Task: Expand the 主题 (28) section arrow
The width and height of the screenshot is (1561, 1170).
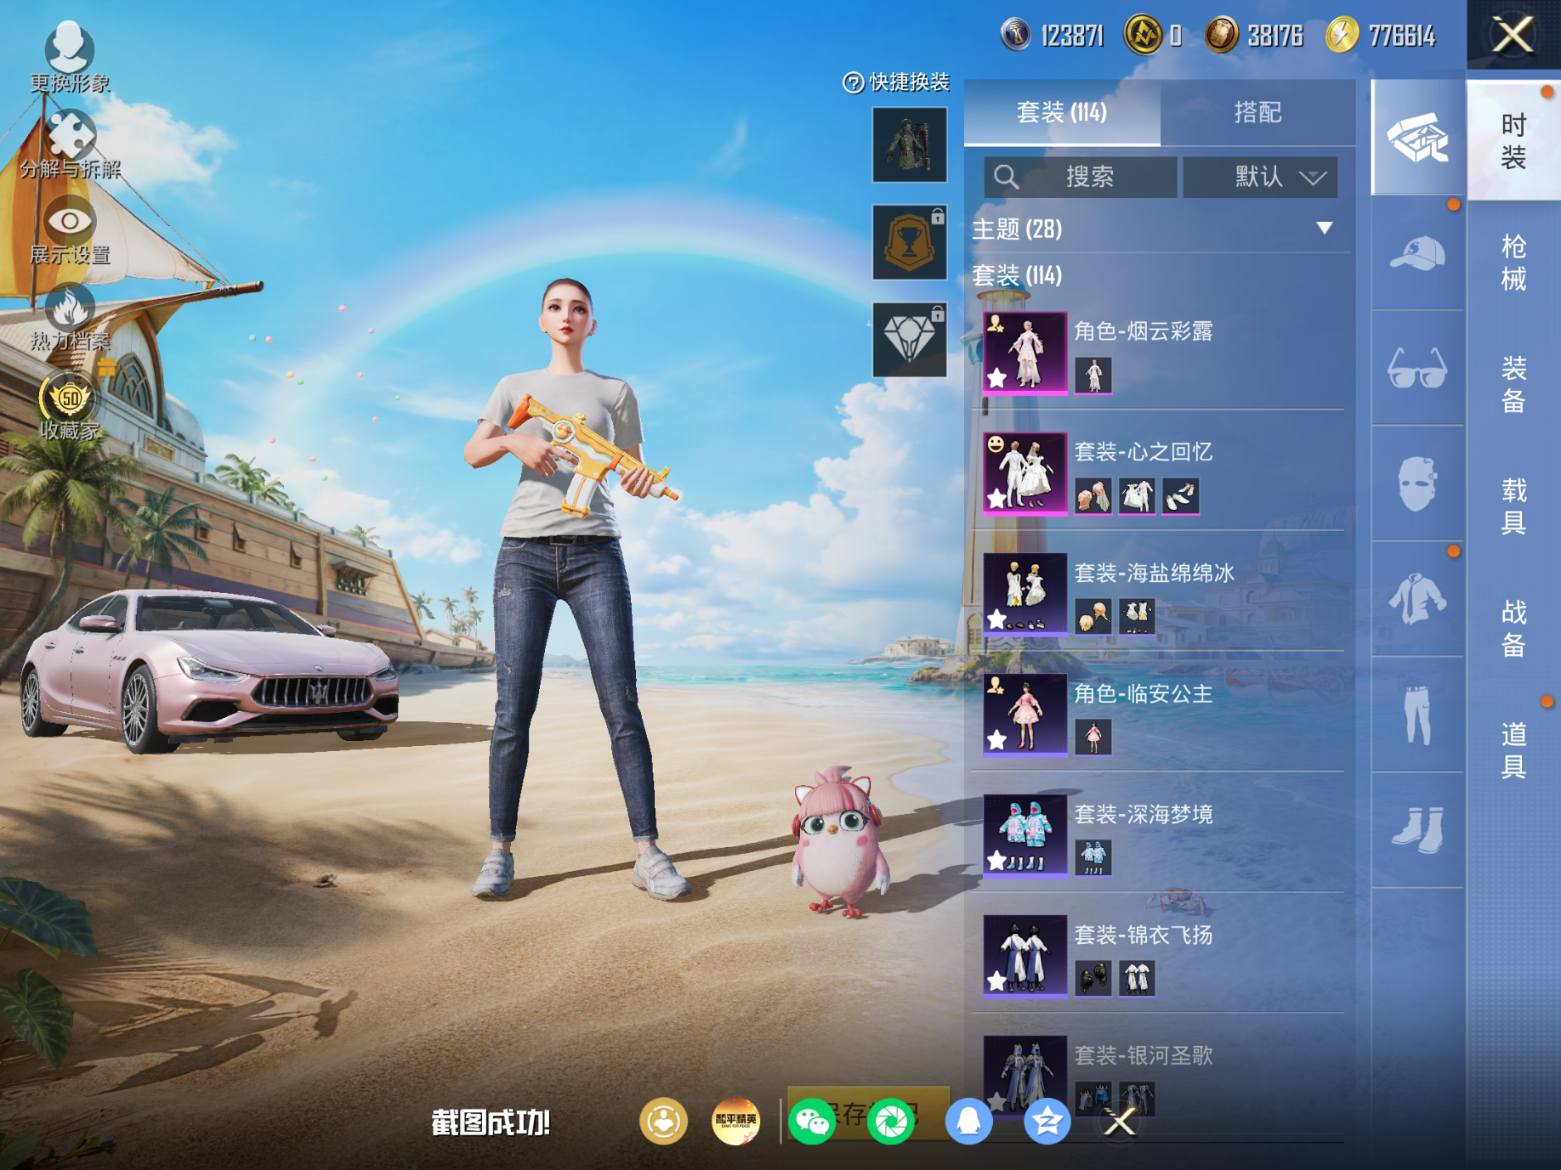Action: pyautogui.click(x=1324, y=228)
